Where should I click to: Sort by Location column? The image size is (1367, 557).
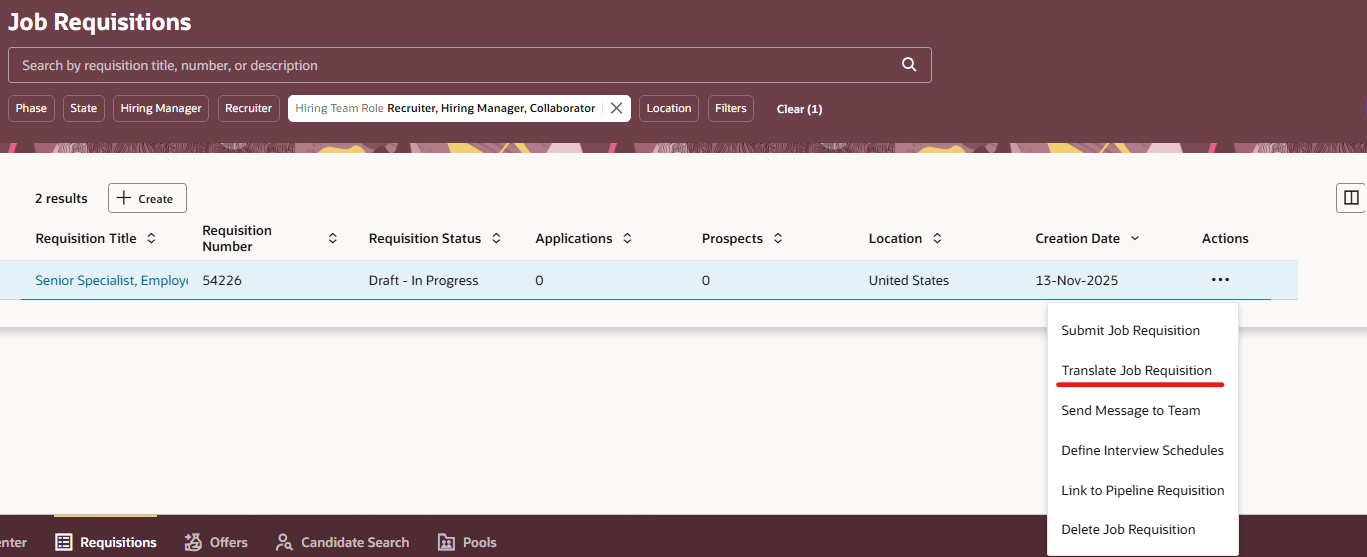(x=937, y=238)
